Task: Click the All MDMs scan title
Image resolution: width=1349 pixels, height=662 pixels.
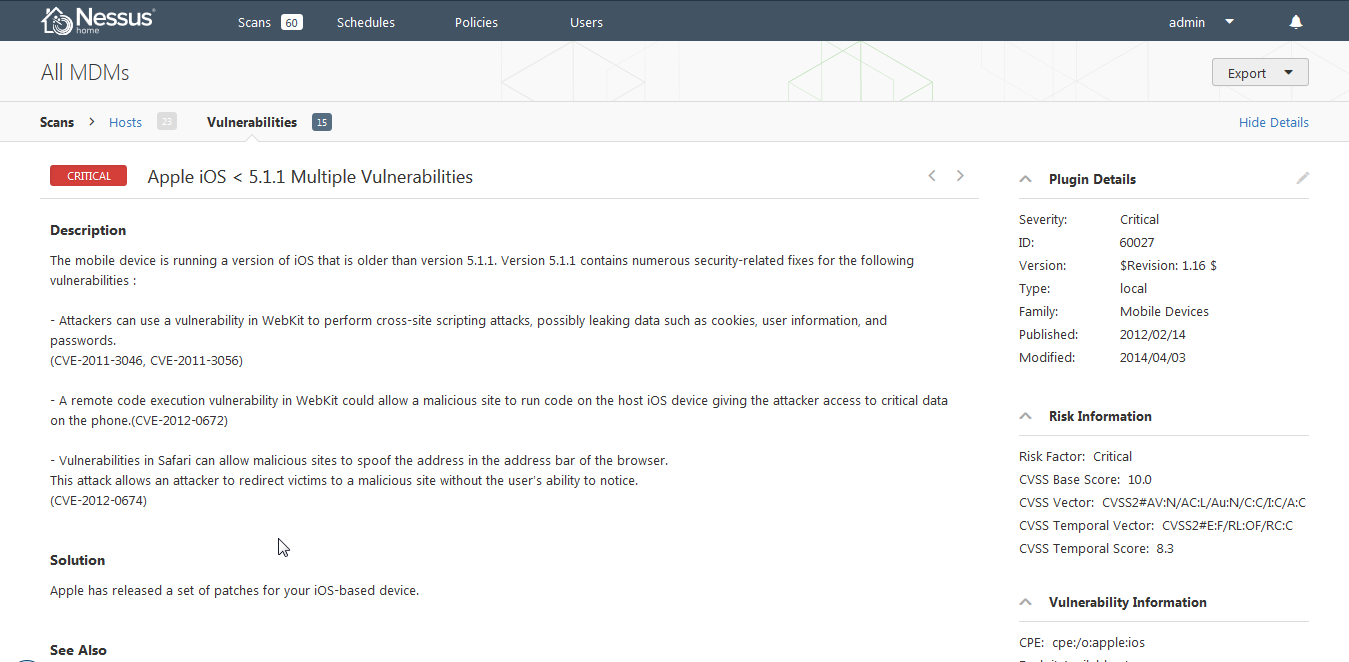Action: (x=85, y=73)
